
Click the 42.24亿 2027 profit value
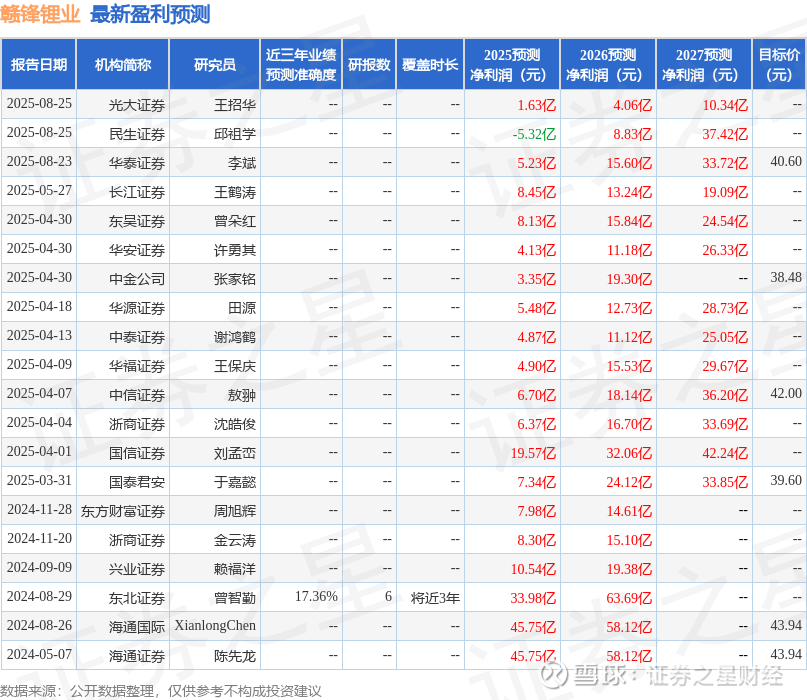pyautogui.click(x=725, y=453)
